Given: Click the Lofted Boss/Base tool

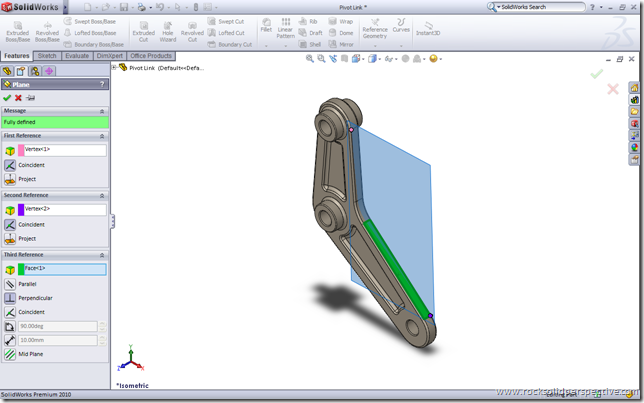Looking at the screenshot, I should click(x=90, y=33).
